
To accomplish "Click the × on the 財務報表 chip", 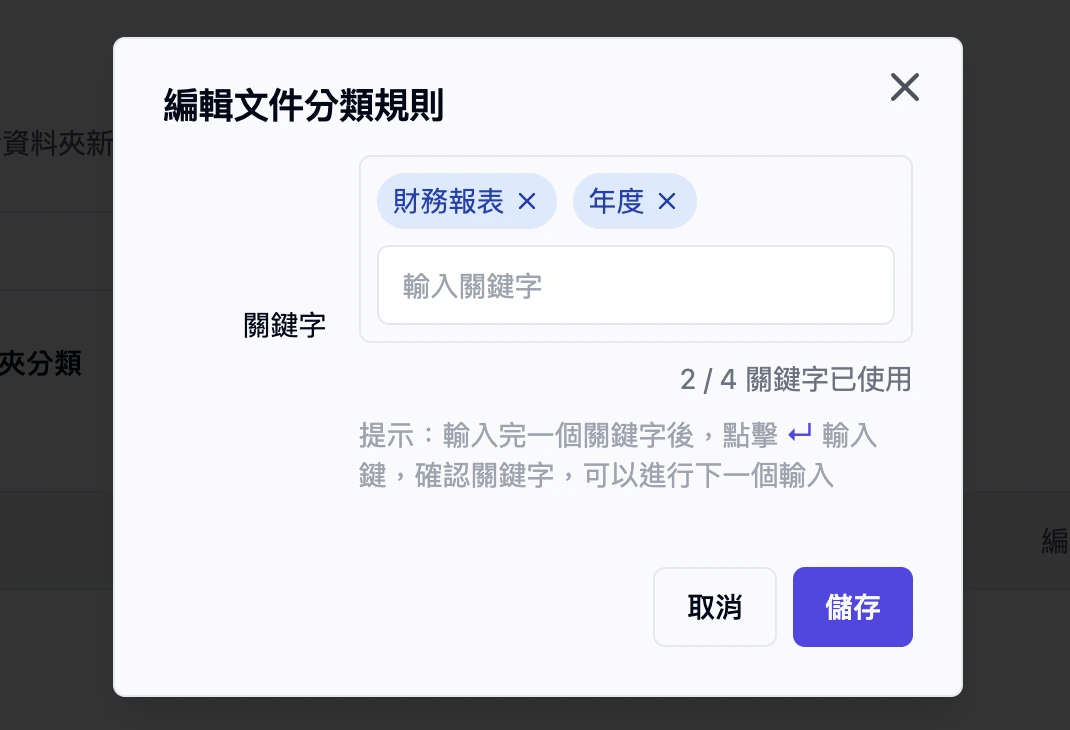I will (527, 201).
